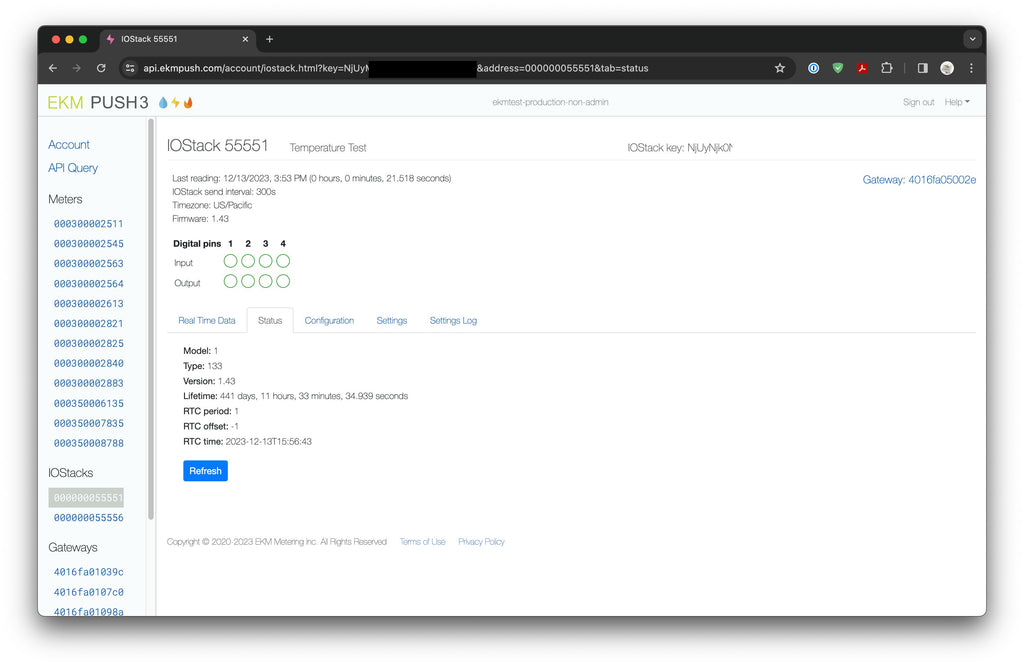Click the browser back arrow
Image resolution: width=1024 pixels, height=666 pixels.
pyautogui.click(x=53, y=68)
